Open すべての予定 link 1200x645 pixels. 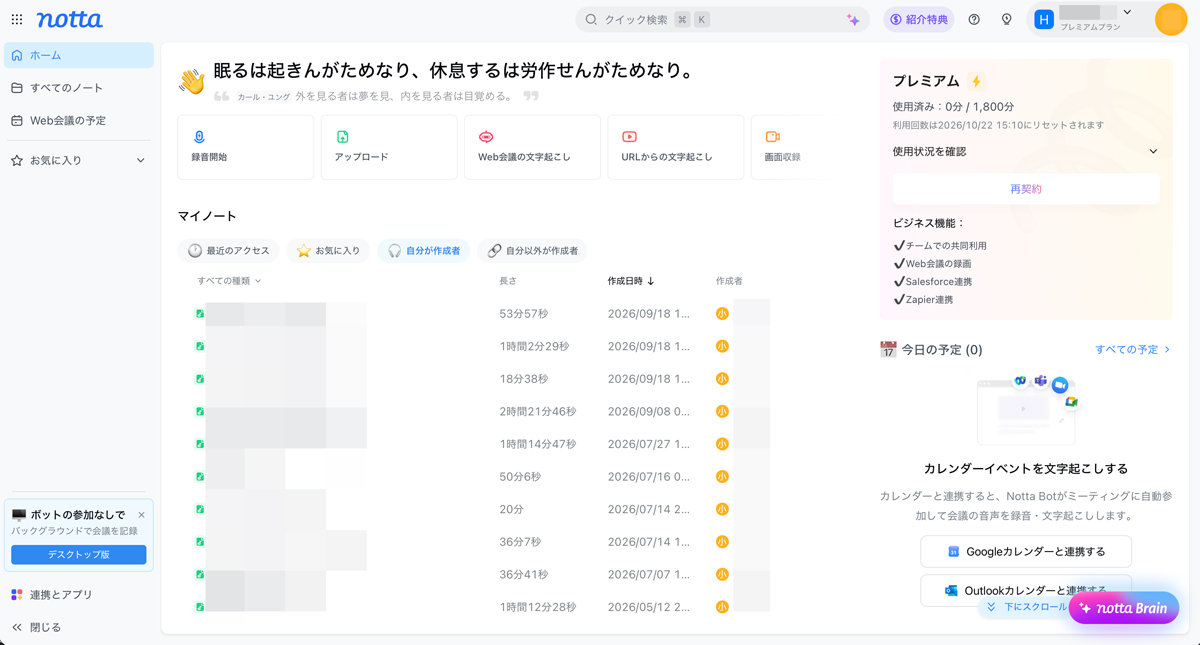click(x=1132, y=350)
